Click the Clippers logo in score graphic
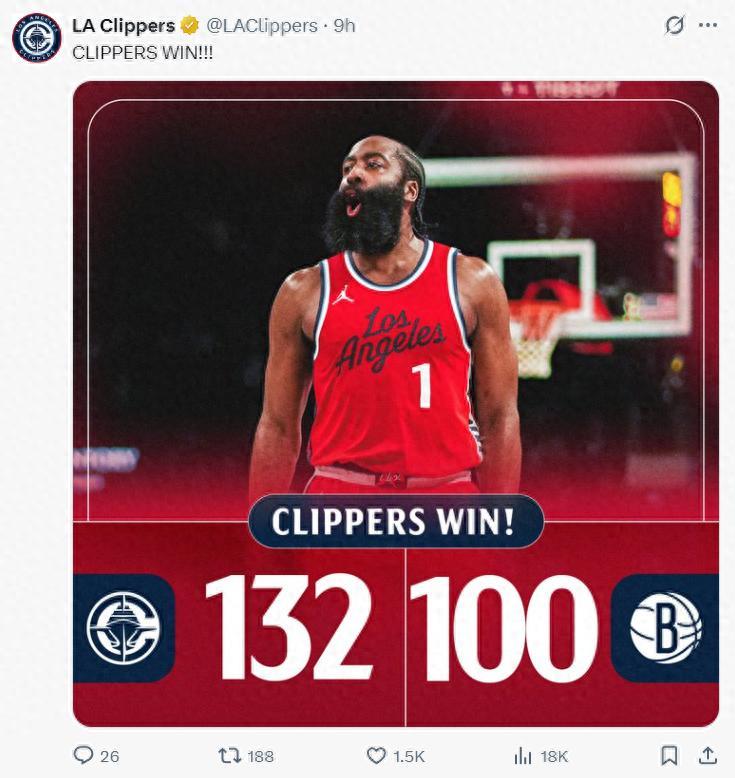Screen dimensions: 735x778 pos(124,628)
